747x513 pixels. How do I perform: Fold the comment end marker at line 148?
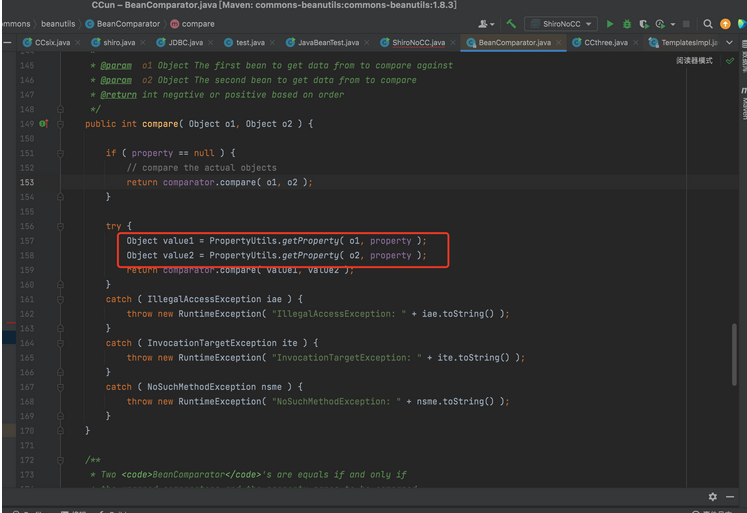click(61, 110)
